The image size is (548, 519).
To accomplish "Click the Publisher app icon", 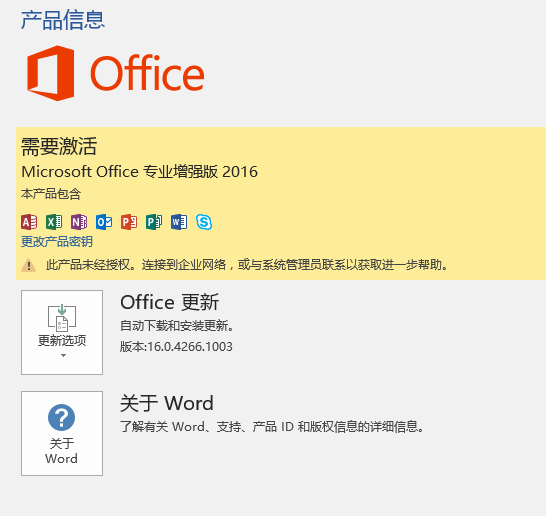I will [x=154, y=222].
